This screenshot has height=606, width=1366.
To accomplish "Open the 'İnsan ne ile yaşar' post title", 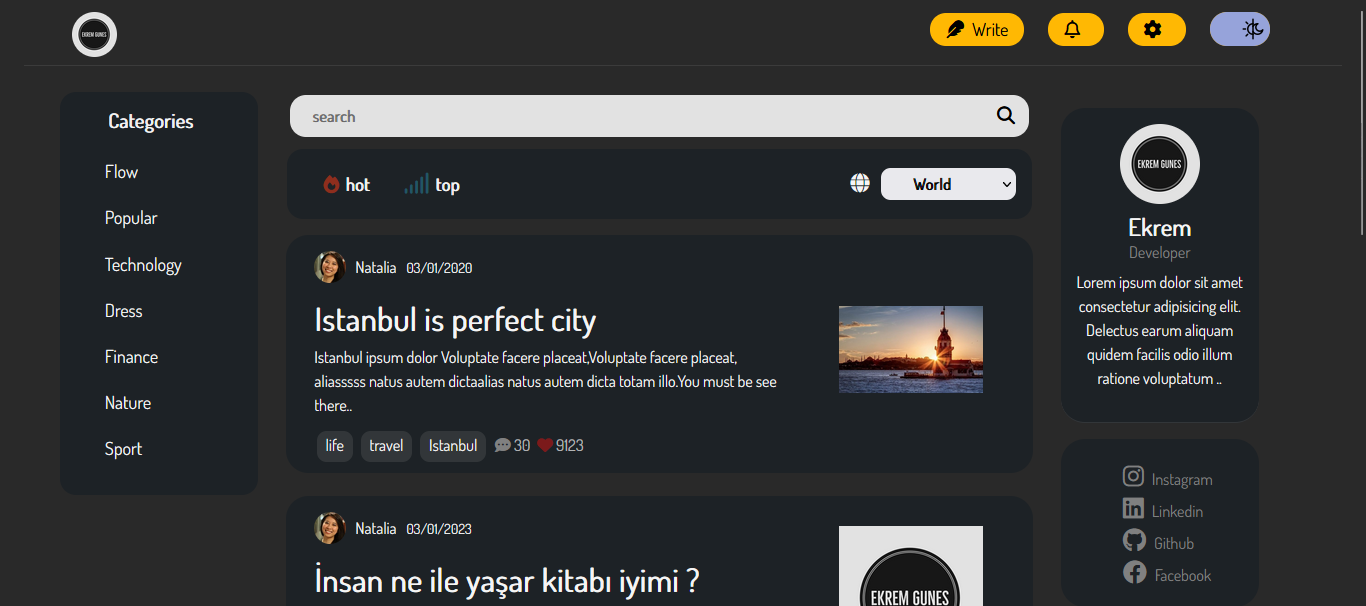I will click(506, 580).
